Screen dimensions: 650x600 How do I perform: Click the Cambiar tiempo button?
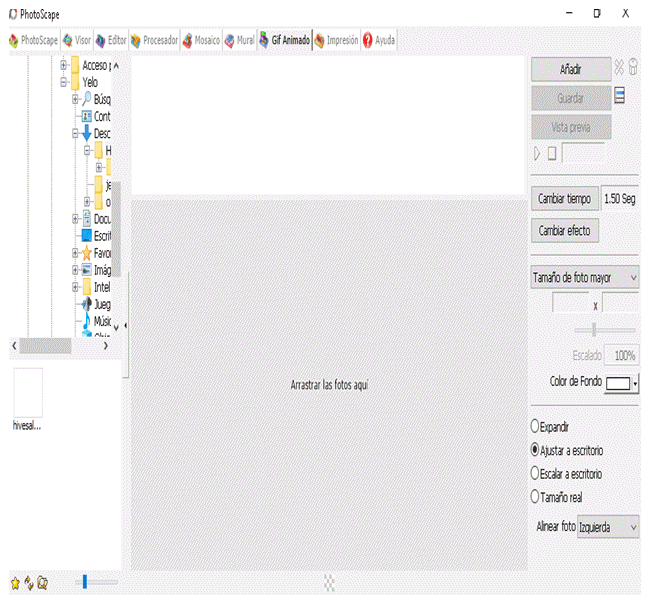(x=565, y=199)
